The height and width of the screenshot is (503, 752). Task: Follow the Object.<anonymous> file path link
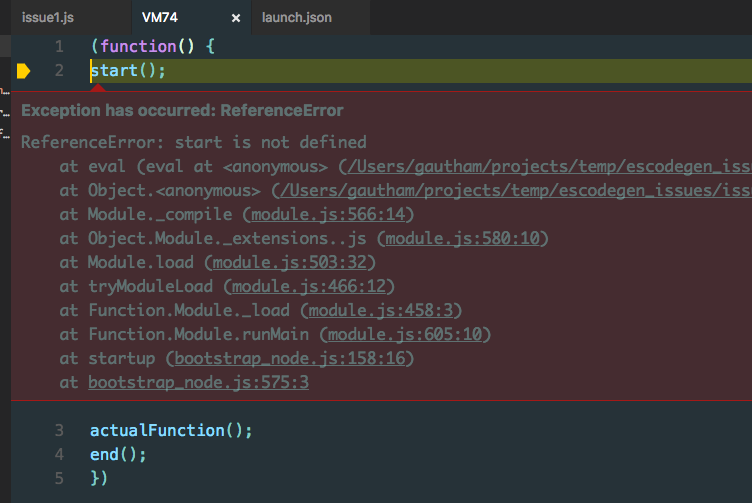(516, 190)
